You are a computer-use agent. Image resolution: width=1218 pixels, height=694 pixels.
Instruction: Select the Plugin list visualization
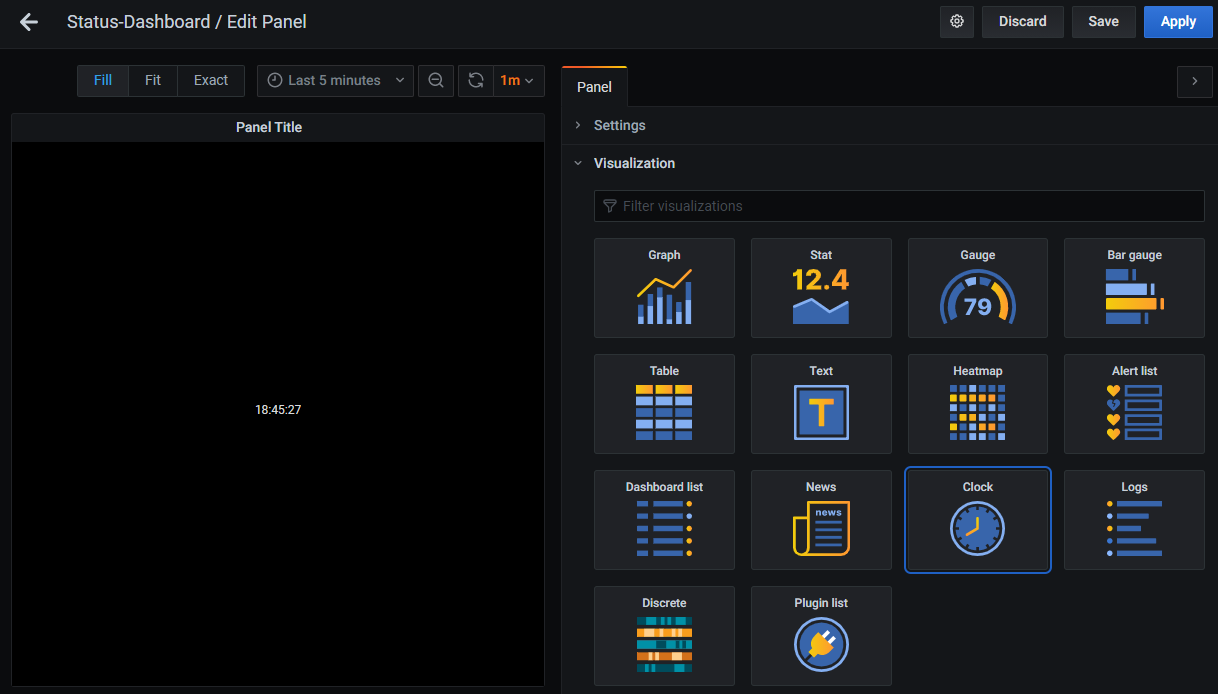tap(821, 636)
